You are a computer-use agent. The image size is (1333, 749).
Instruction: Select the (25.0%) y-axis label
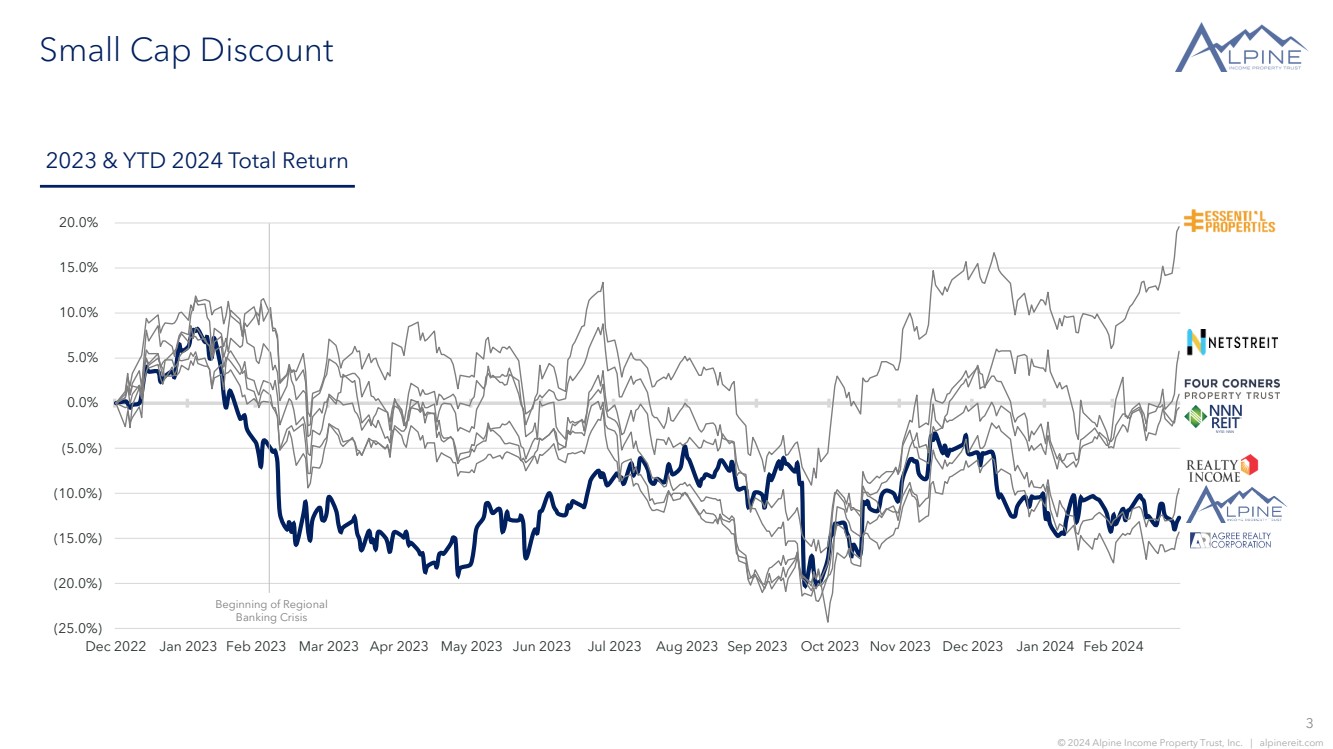77,629
